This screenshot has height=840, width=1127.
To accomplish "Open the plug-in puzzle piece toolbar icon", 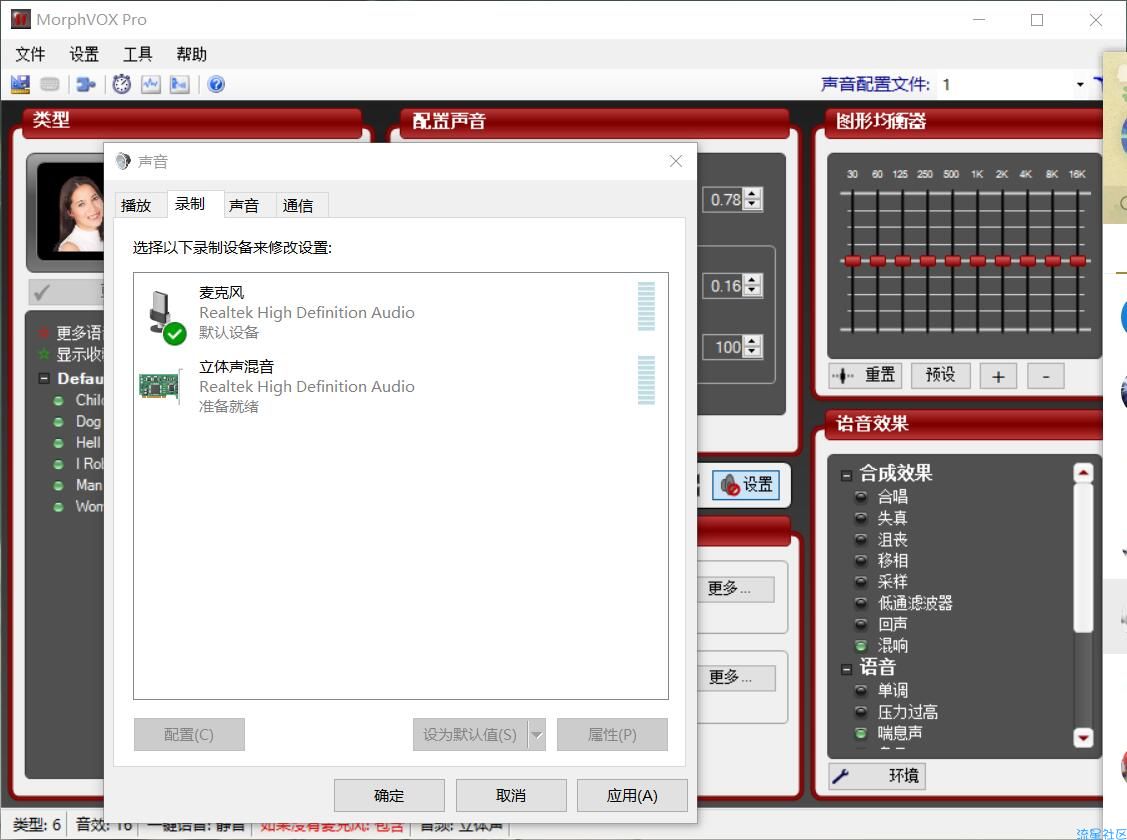I will [86, 84].
